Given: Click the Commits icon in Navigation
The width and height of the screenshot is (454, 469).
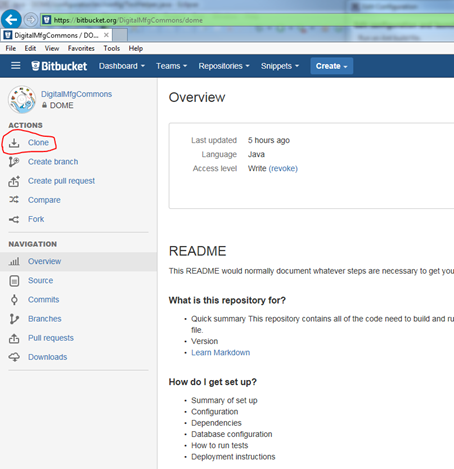Looking at the screenshot, I should tap(14, 300).
